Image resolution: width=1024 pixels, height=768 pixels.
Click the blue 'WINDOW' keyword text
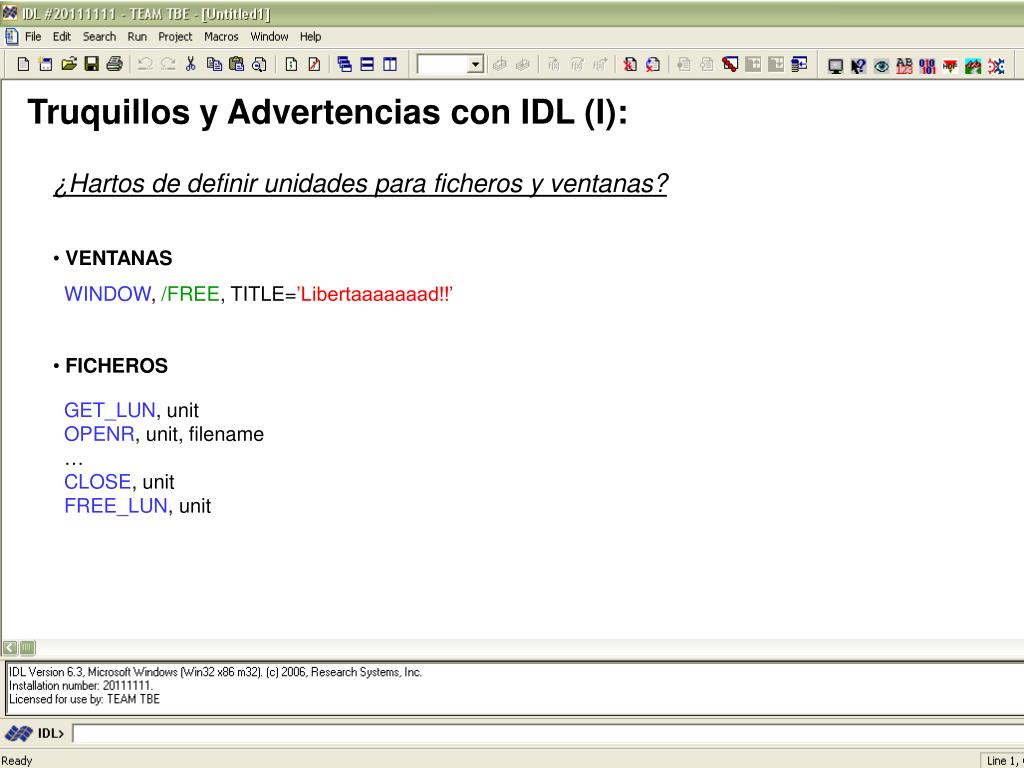point(107,294)
